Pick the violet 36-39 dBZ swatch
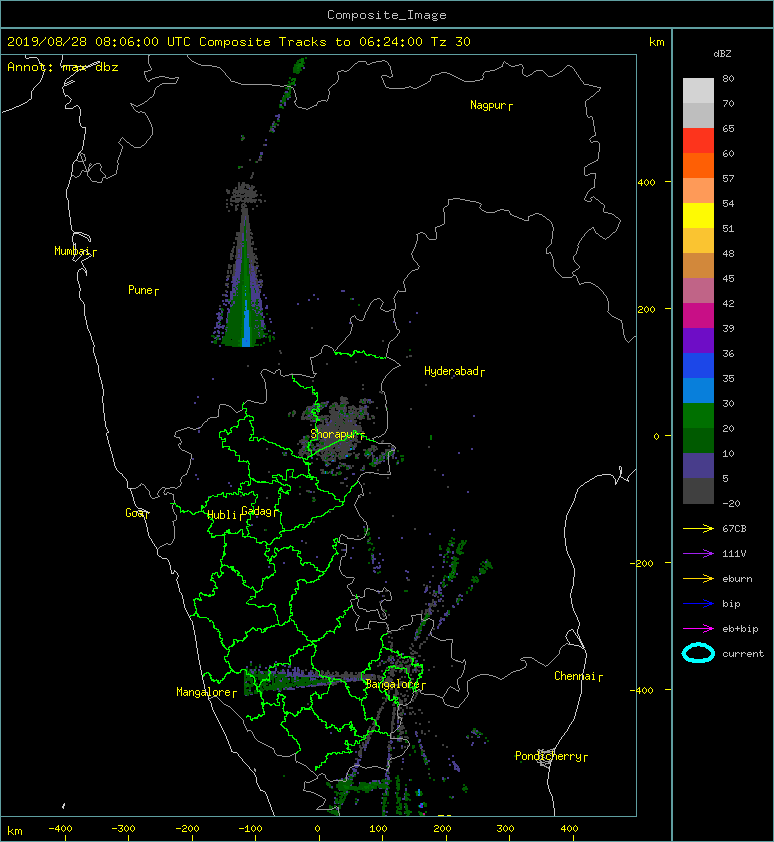Image resolution: width=774 pixels, height=842 pixels. [698, 341]
